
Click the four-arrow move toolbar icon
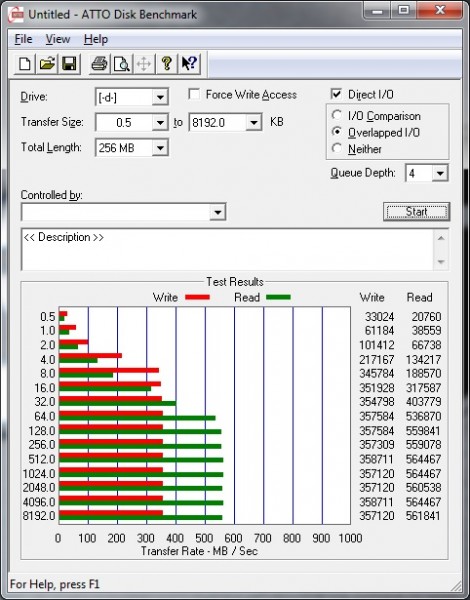144,64
